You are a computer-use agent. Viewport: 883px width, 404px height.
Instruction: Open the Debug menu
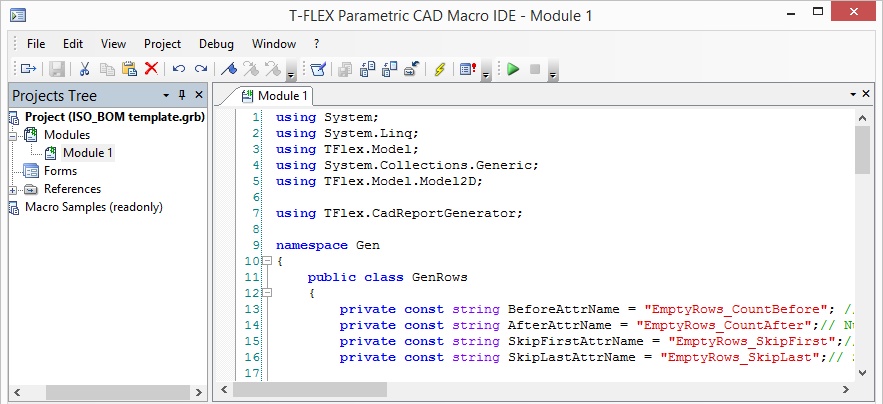tap(216, 44)
